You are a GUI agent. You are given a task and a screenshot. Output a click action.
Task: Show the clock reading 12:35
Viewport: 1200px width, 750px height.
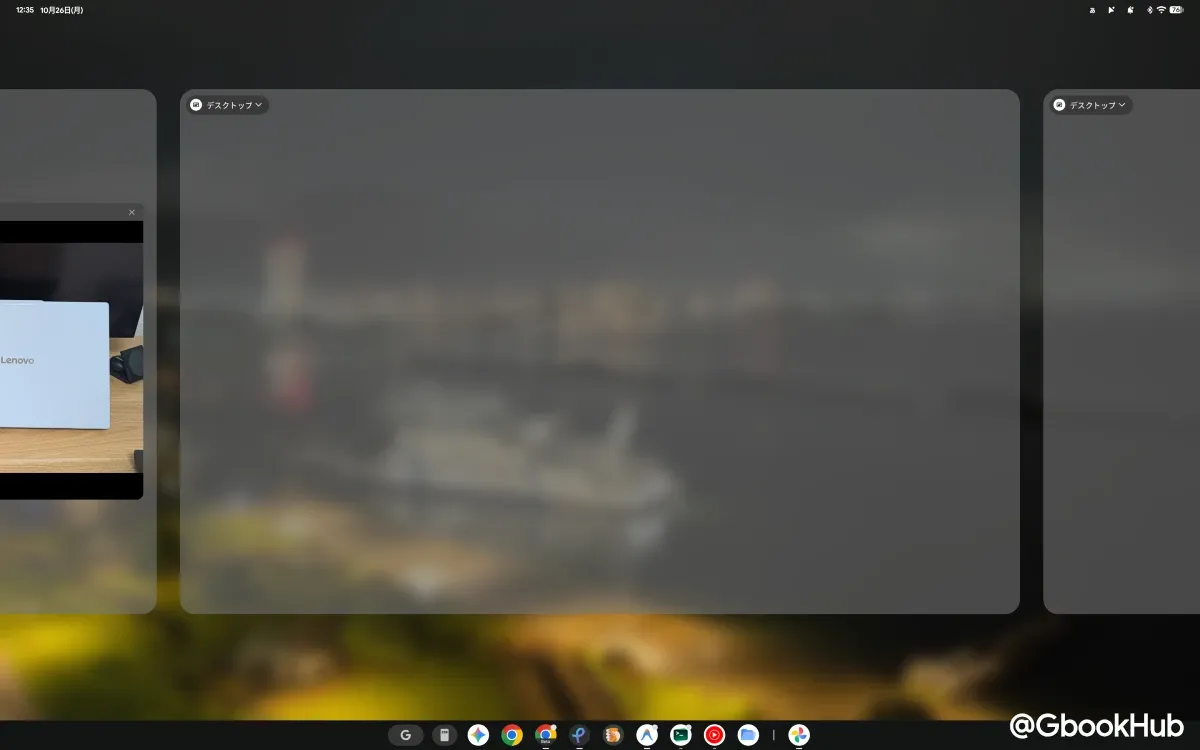(25, 10)
